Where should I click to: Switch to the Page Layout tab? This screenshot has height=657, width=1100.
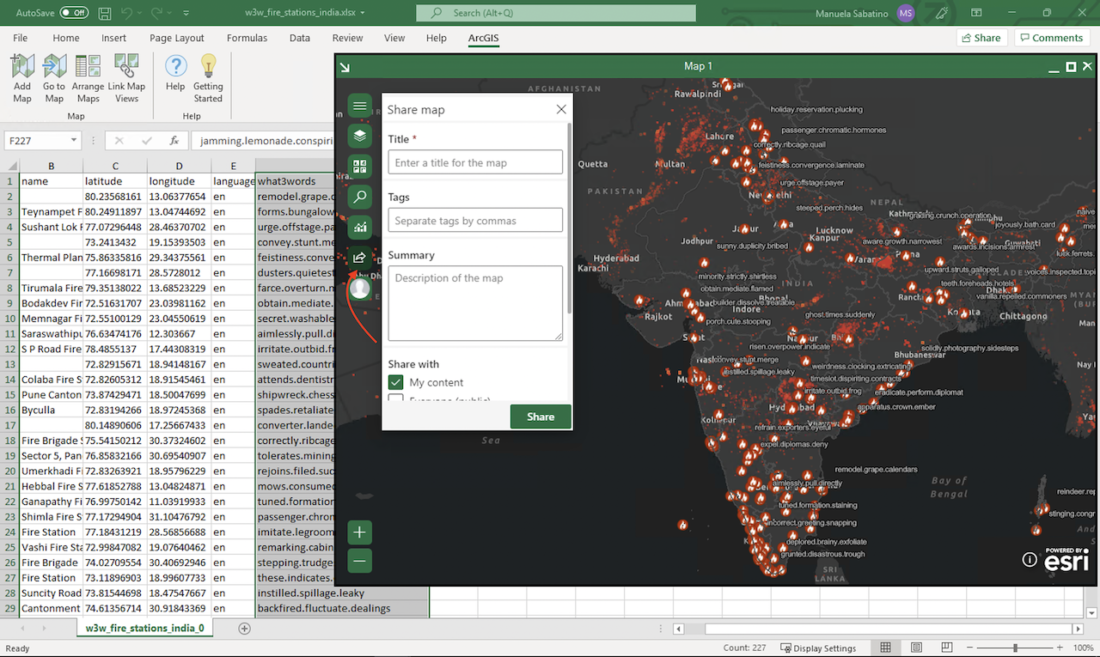(x=176, y=38)
